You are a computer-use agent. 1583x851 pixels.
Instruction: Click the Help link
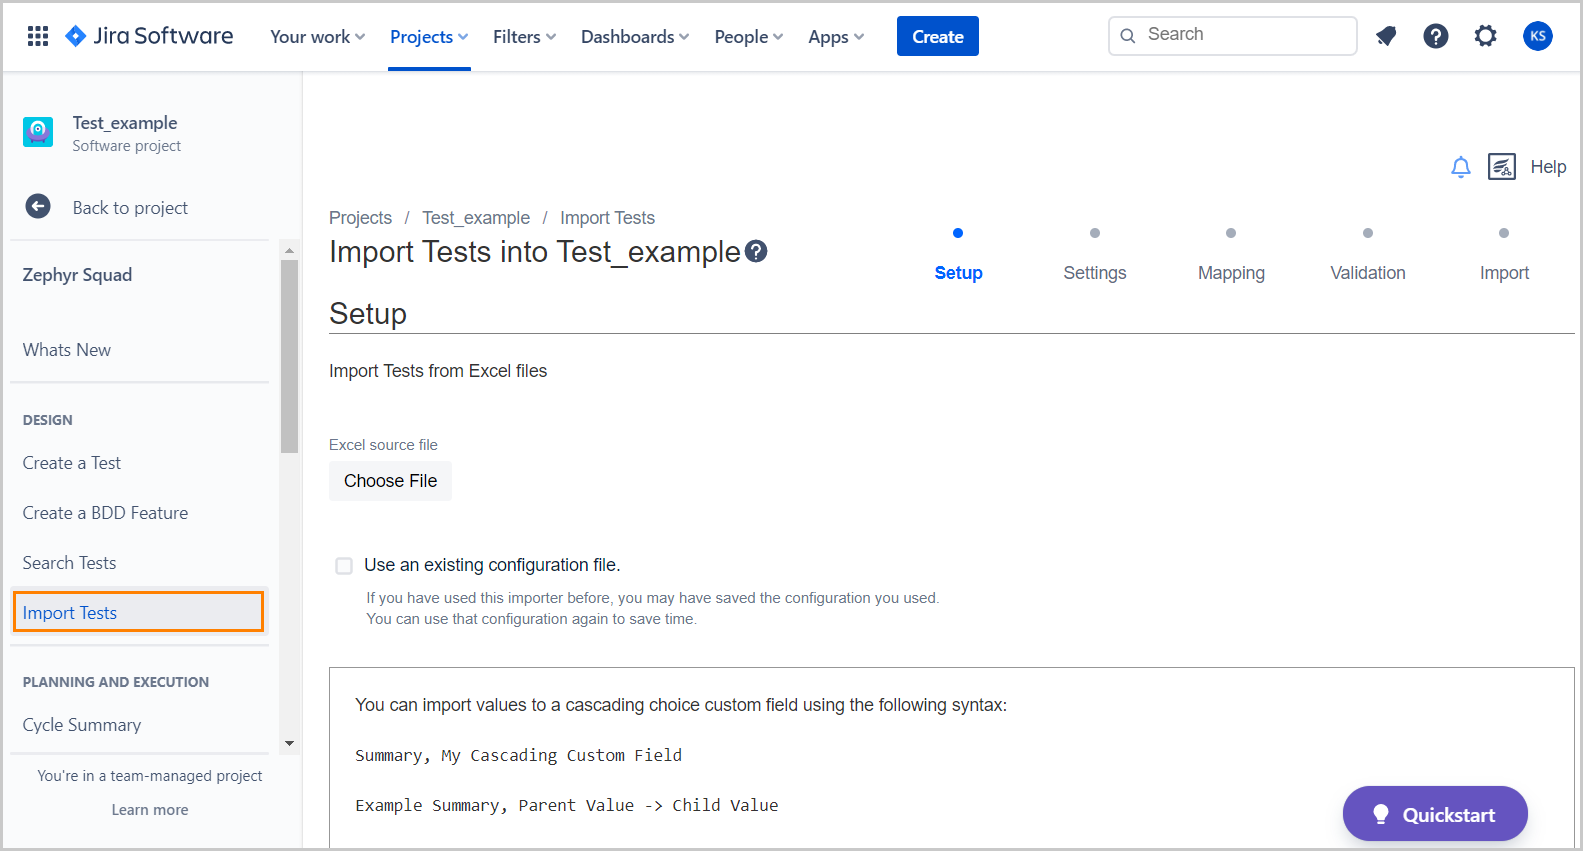click(x=1548, y=167)
